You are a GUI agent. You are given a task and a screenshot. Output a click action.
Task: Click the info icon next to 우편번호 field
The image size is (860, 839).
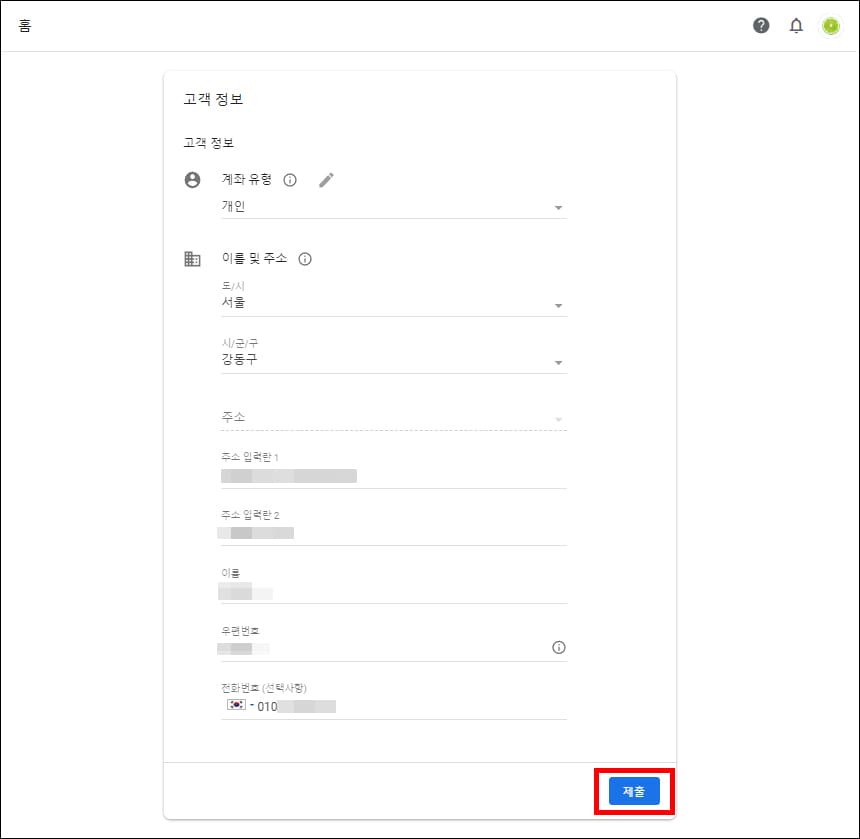coord(561,647)
